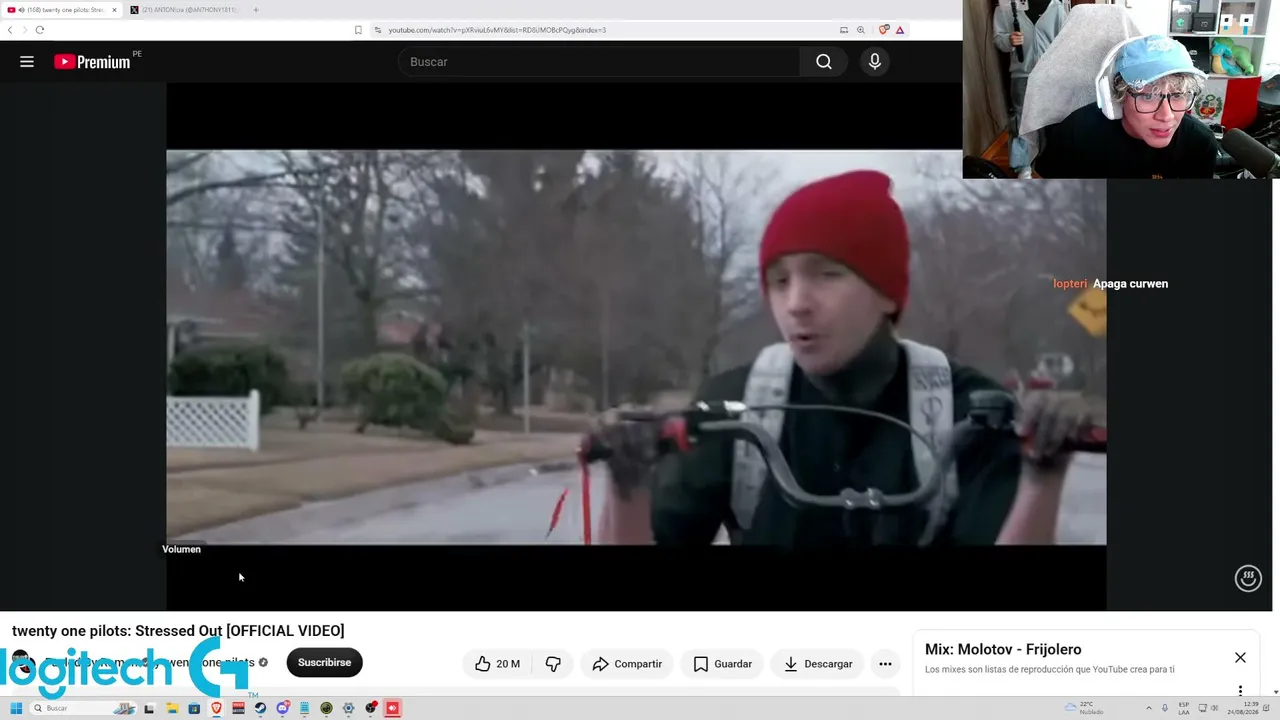Image resolution: width=1280 pixels, height=720 pixels.
Task: Open the red recording app taskbar icon
Action: pyautogui.click(x=393, y=708)
